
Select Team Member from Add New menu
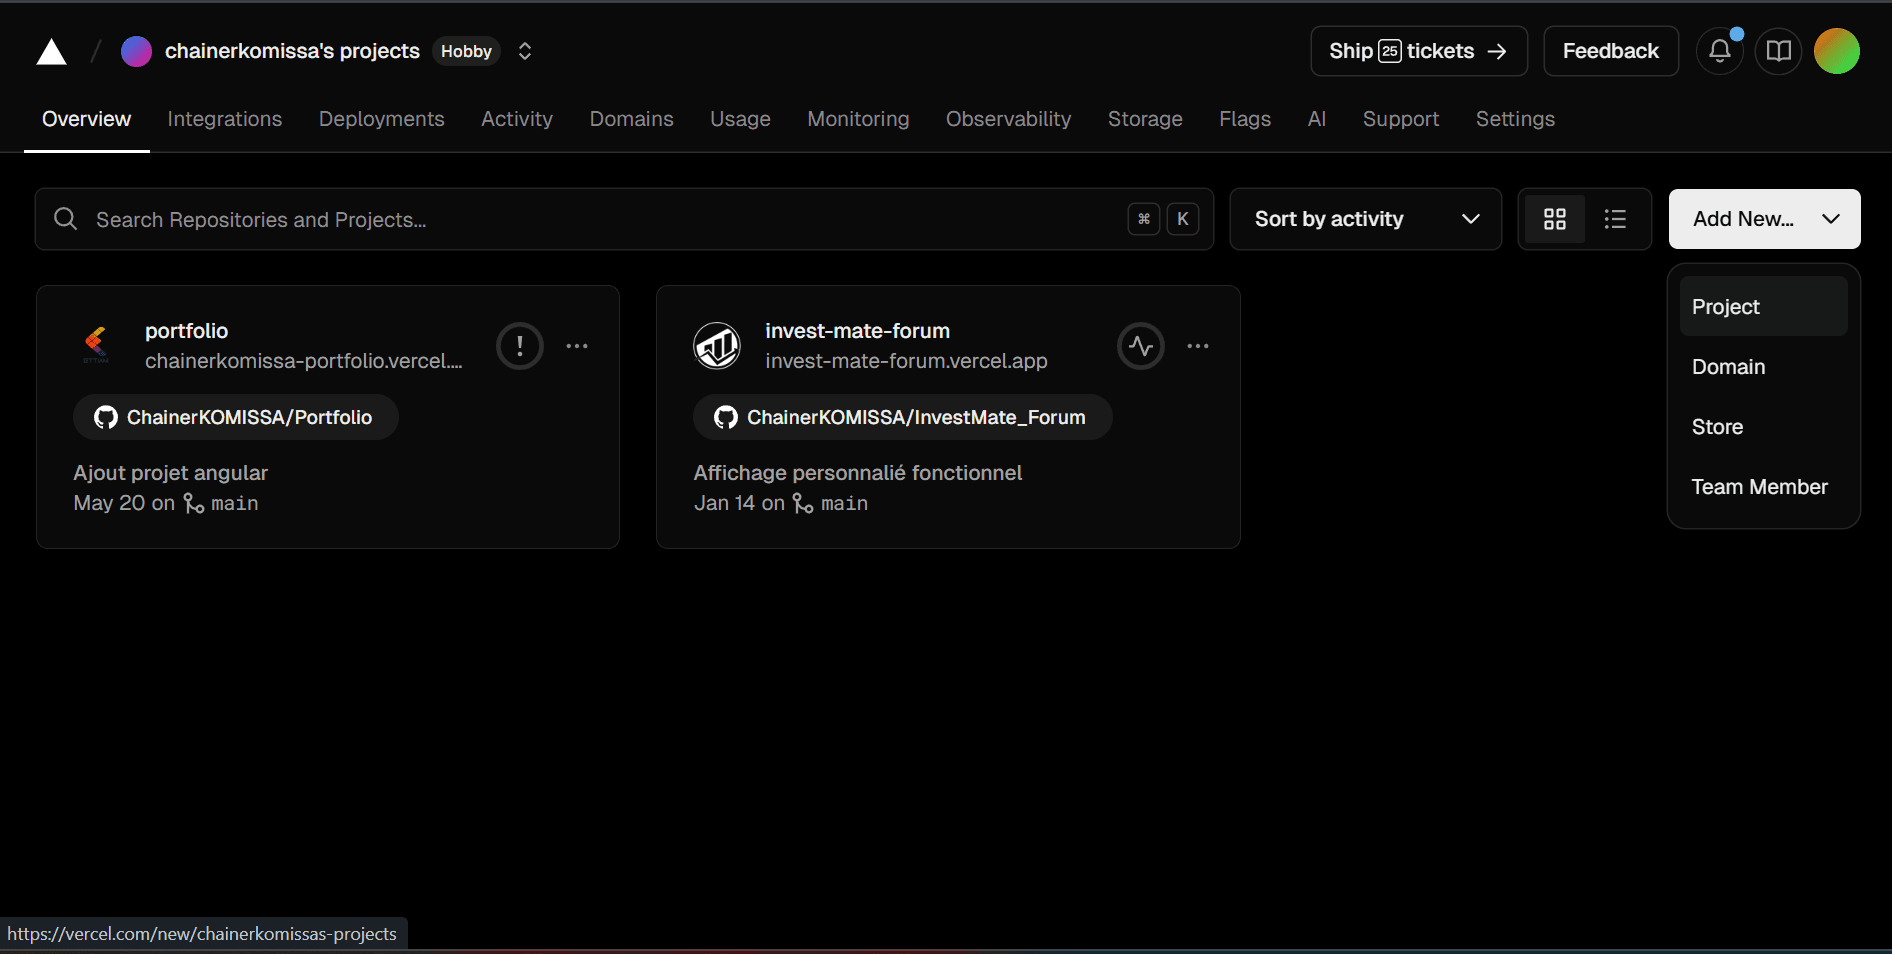point(1759,487)
